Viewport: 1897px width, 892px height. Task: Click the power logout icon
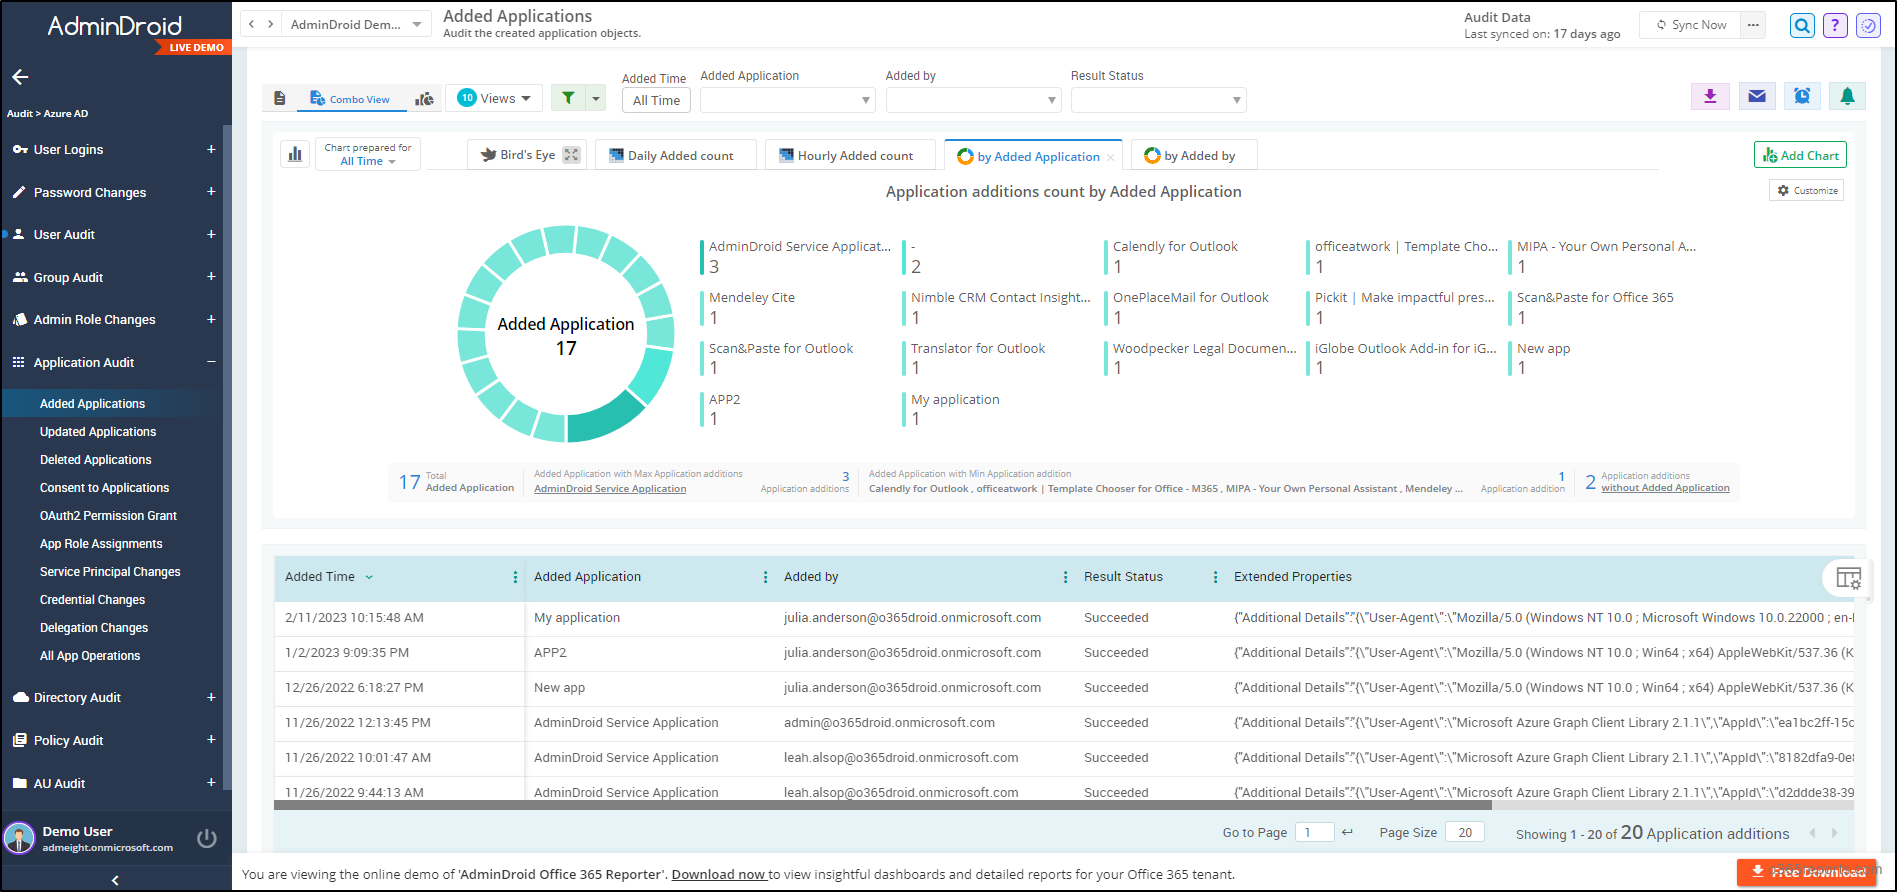tap(207, 838)
